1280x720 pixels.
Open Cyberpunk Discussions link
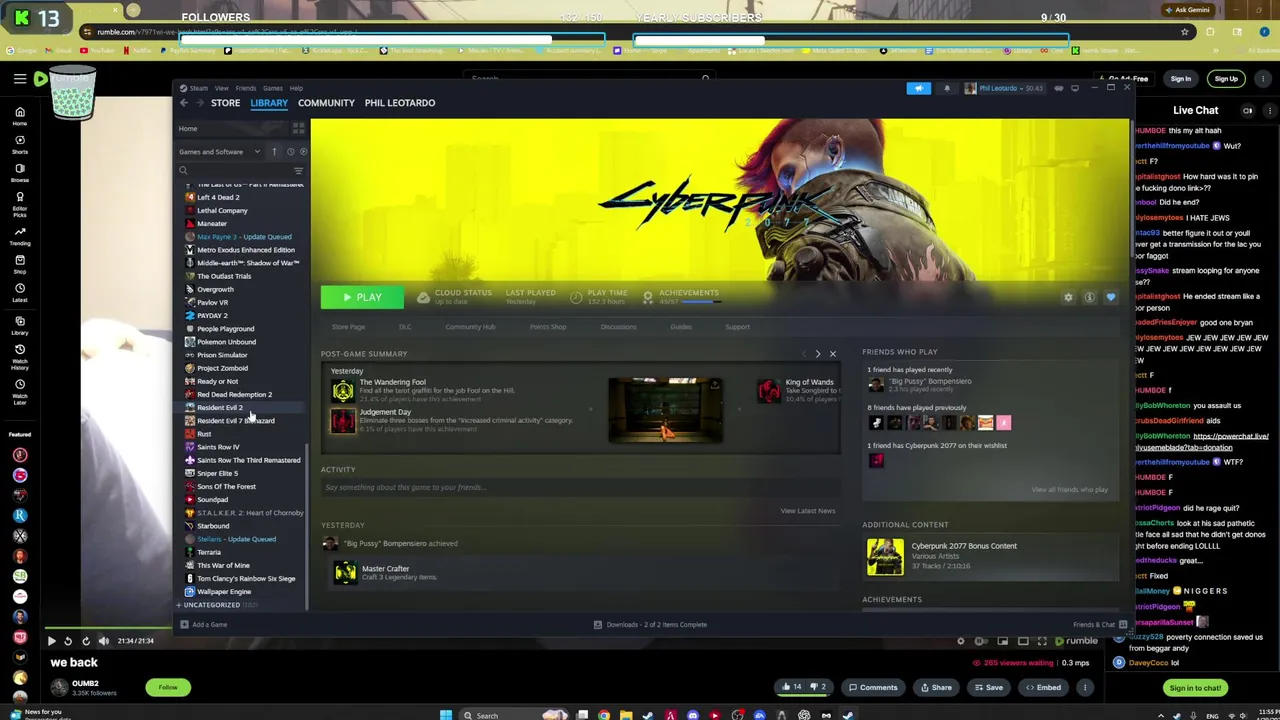point(618,327)
